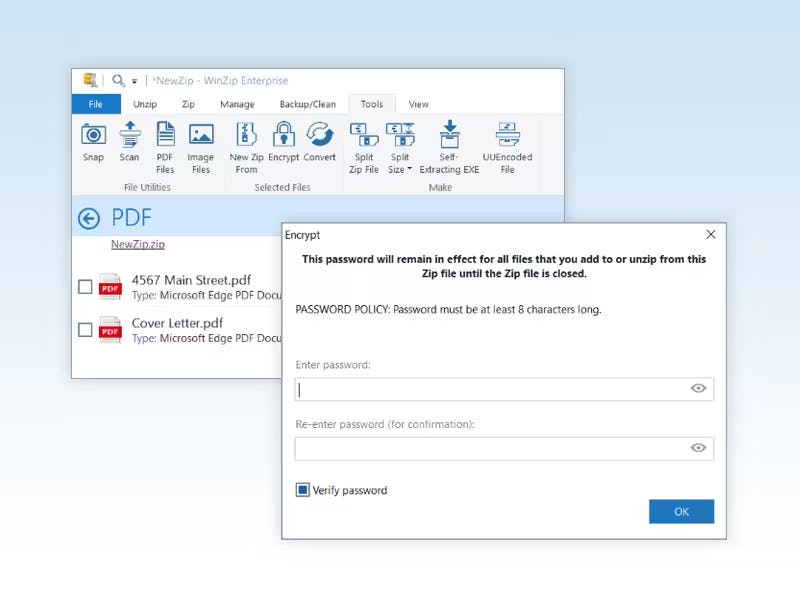Toggle the Verify password checkbox
This screenshot has width=800, height=600.
[305, 490]
